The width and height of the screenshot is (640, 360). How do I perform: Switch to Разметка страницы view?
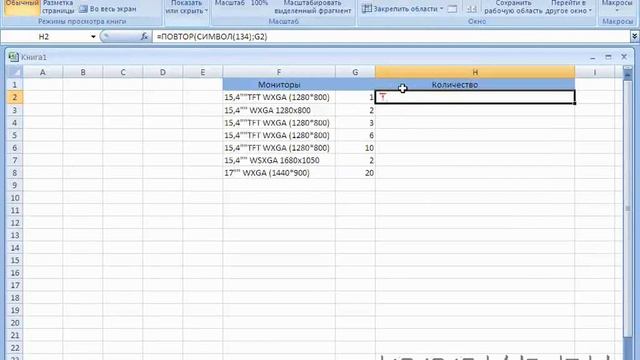pyautogui.click(x=58, y=7)
